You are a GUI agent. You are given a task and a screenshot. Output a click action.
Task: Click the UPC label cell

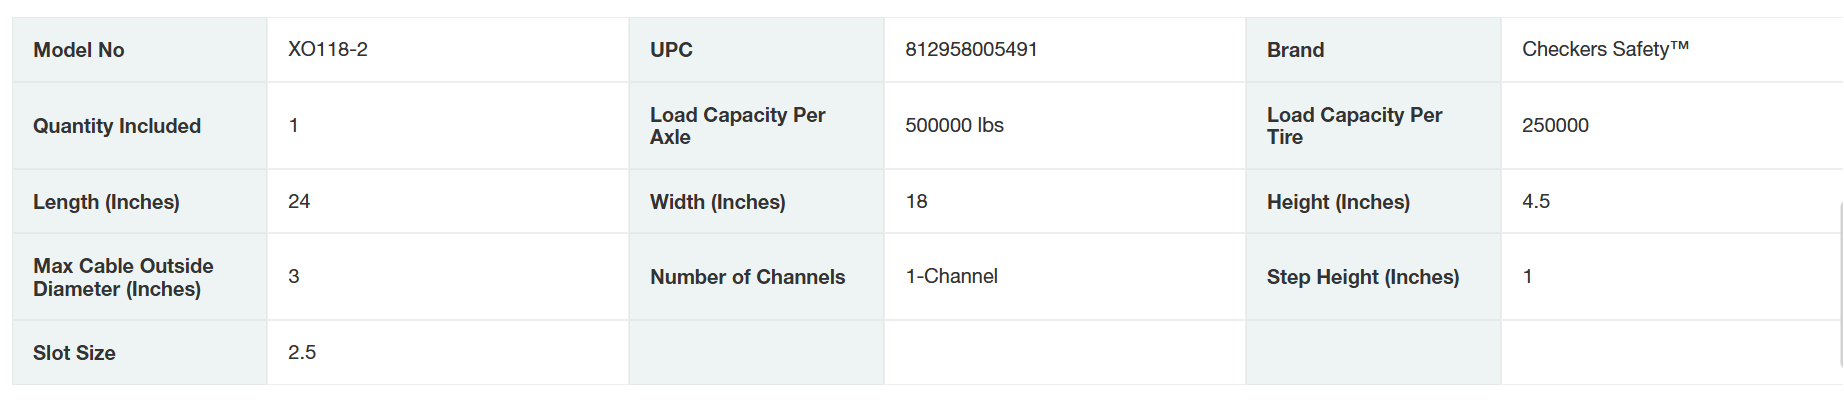tap(671, 50)
